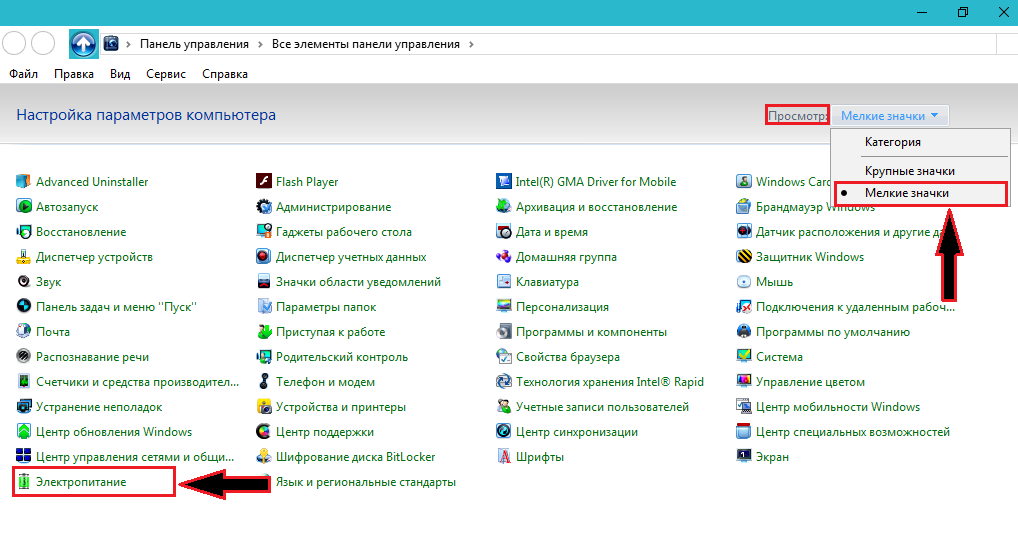Click the up-arrow navigation icon
Screen dimensions: 1018x559
click(83, 43)
